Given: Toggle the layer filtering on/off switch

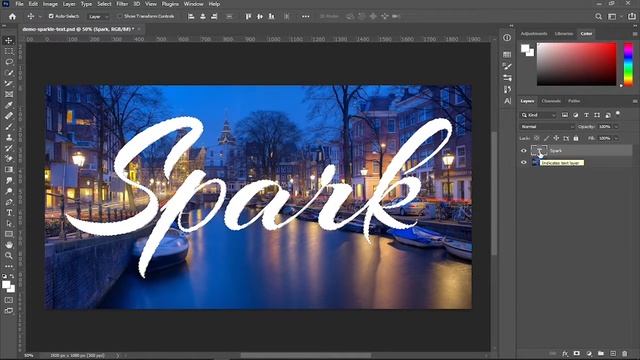Looking at the screenshot, I should 618,113.
